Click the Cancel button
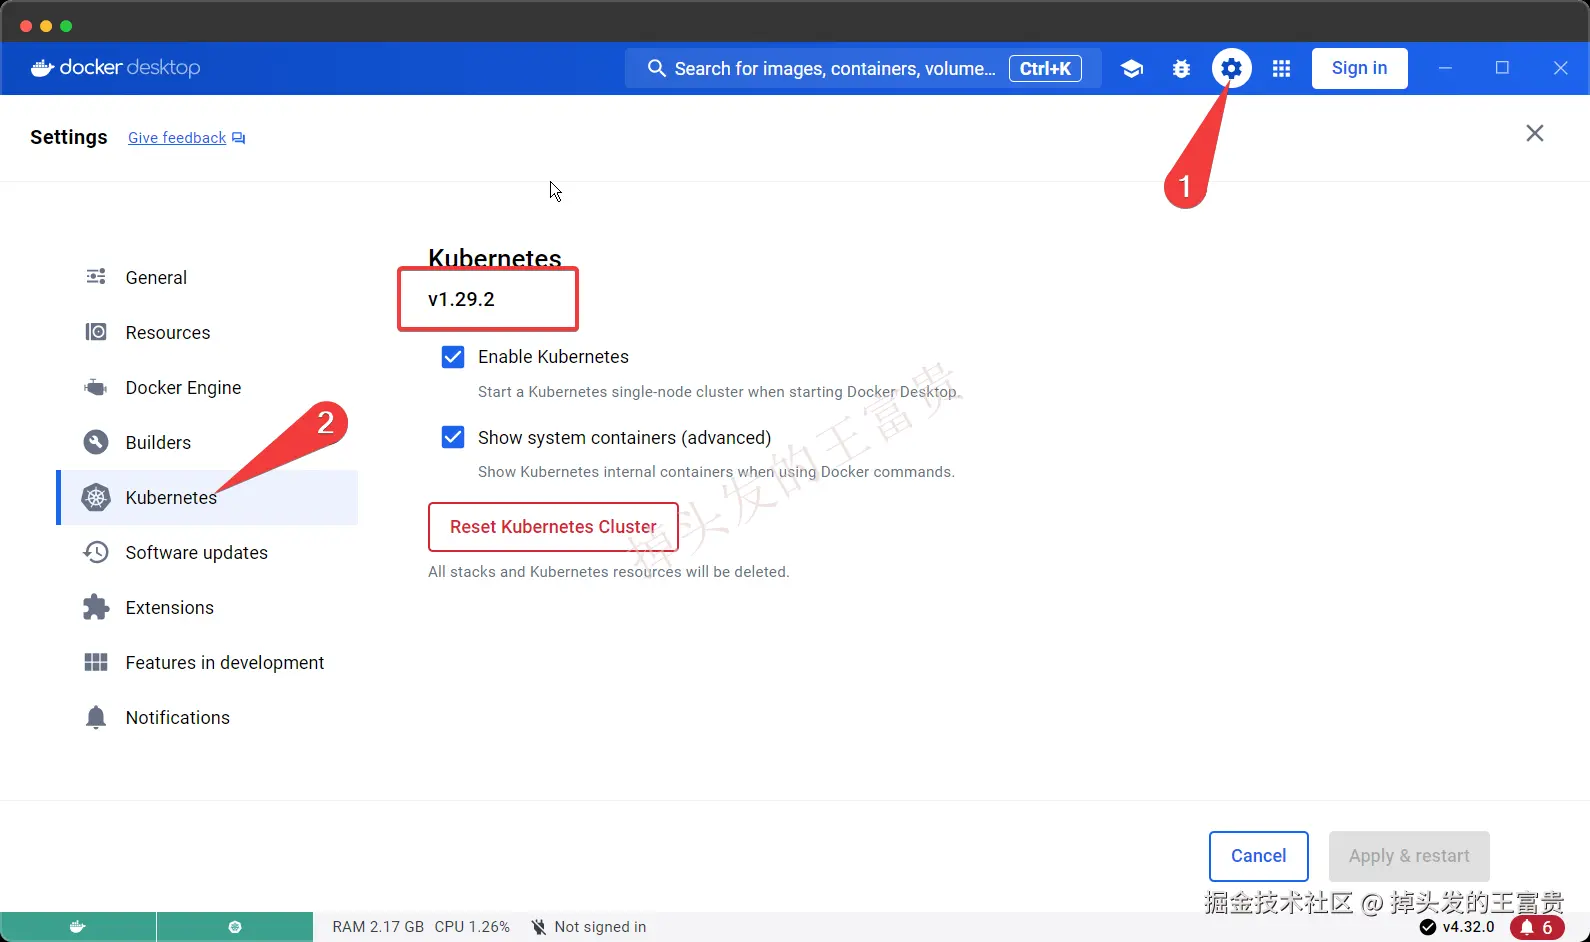Screen dimensions: 1590x942 [1258, 856]
